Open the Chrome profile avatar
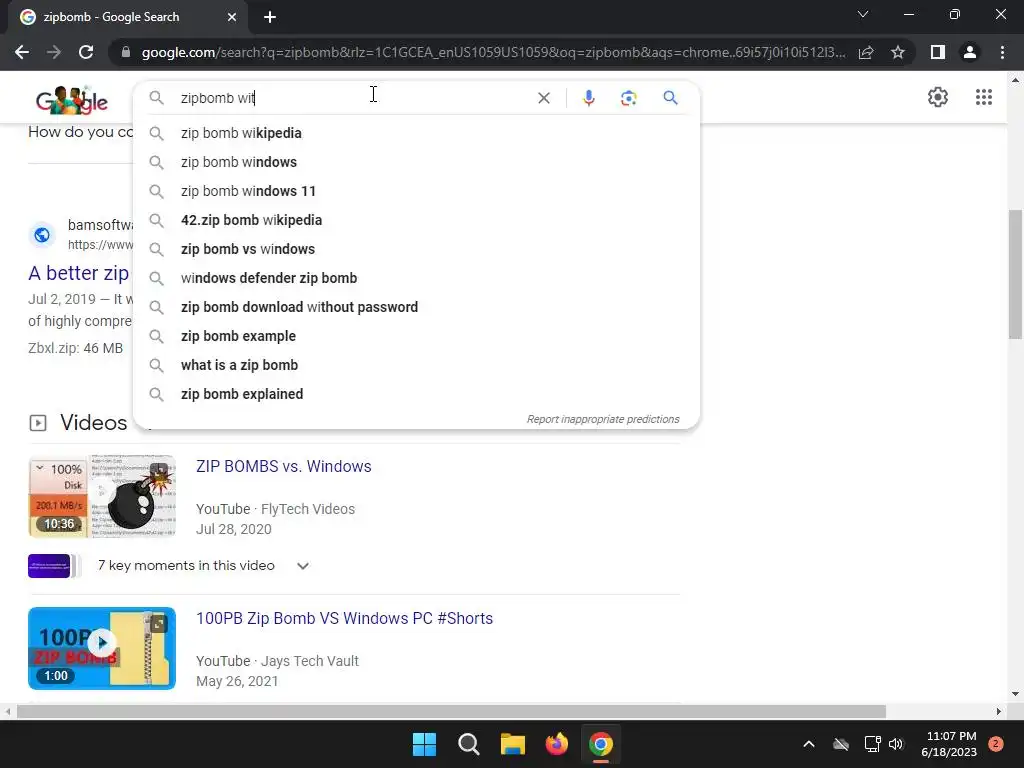 coord(970,52)
